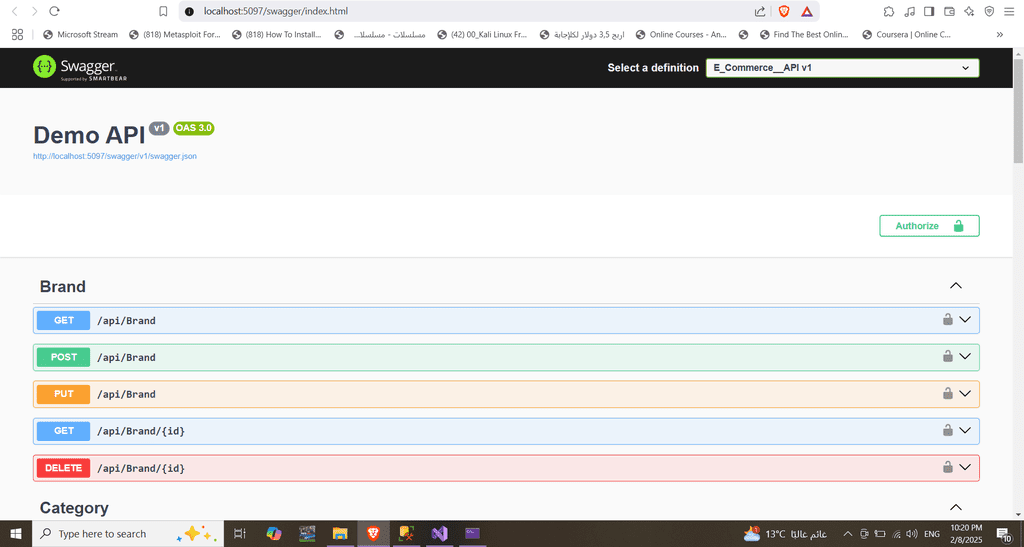Open the weather widget showing 13°C
The image size is (1024, 547).
[784, 534]
